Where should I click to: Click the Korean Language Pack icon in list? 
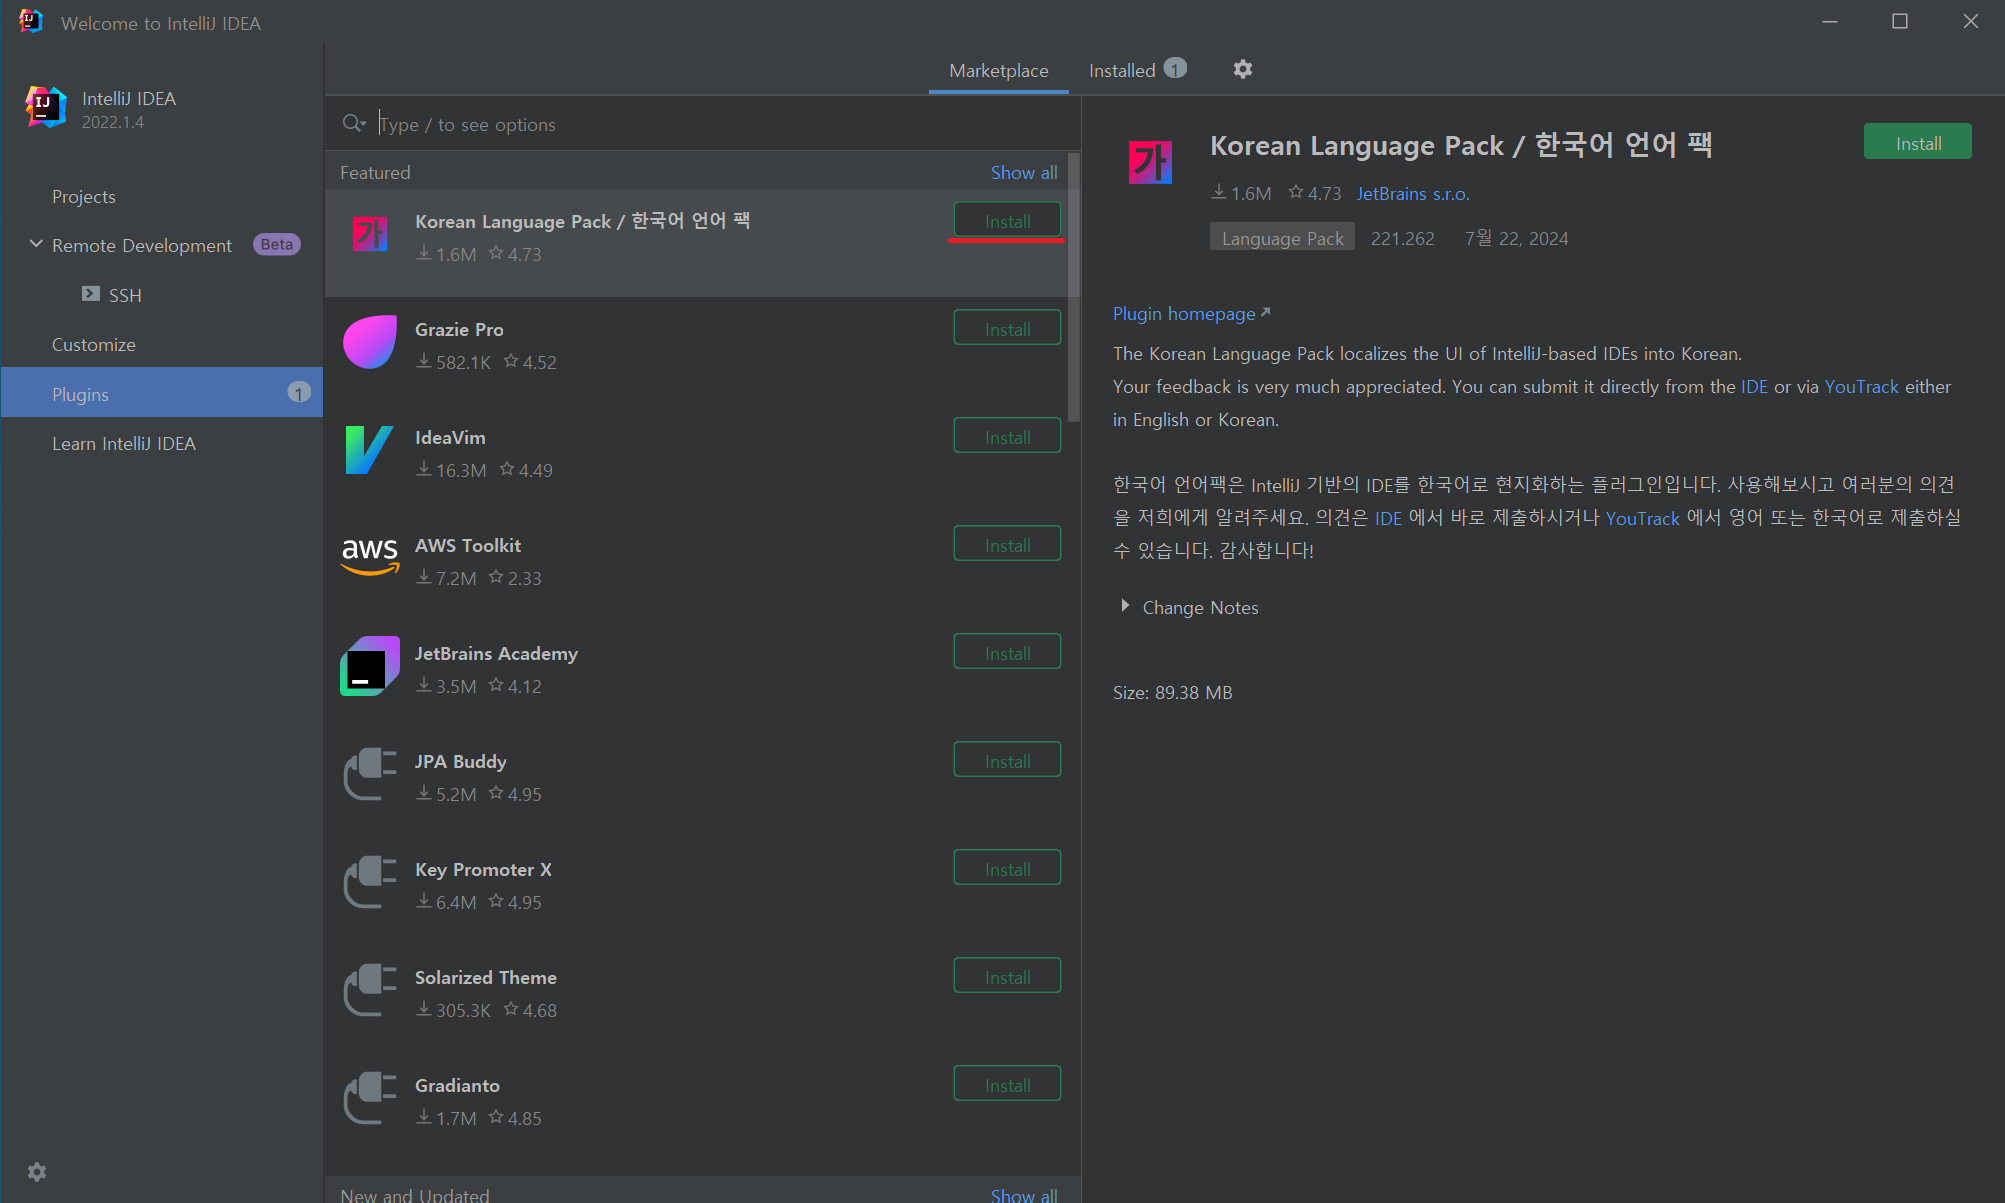click(370, 235)
